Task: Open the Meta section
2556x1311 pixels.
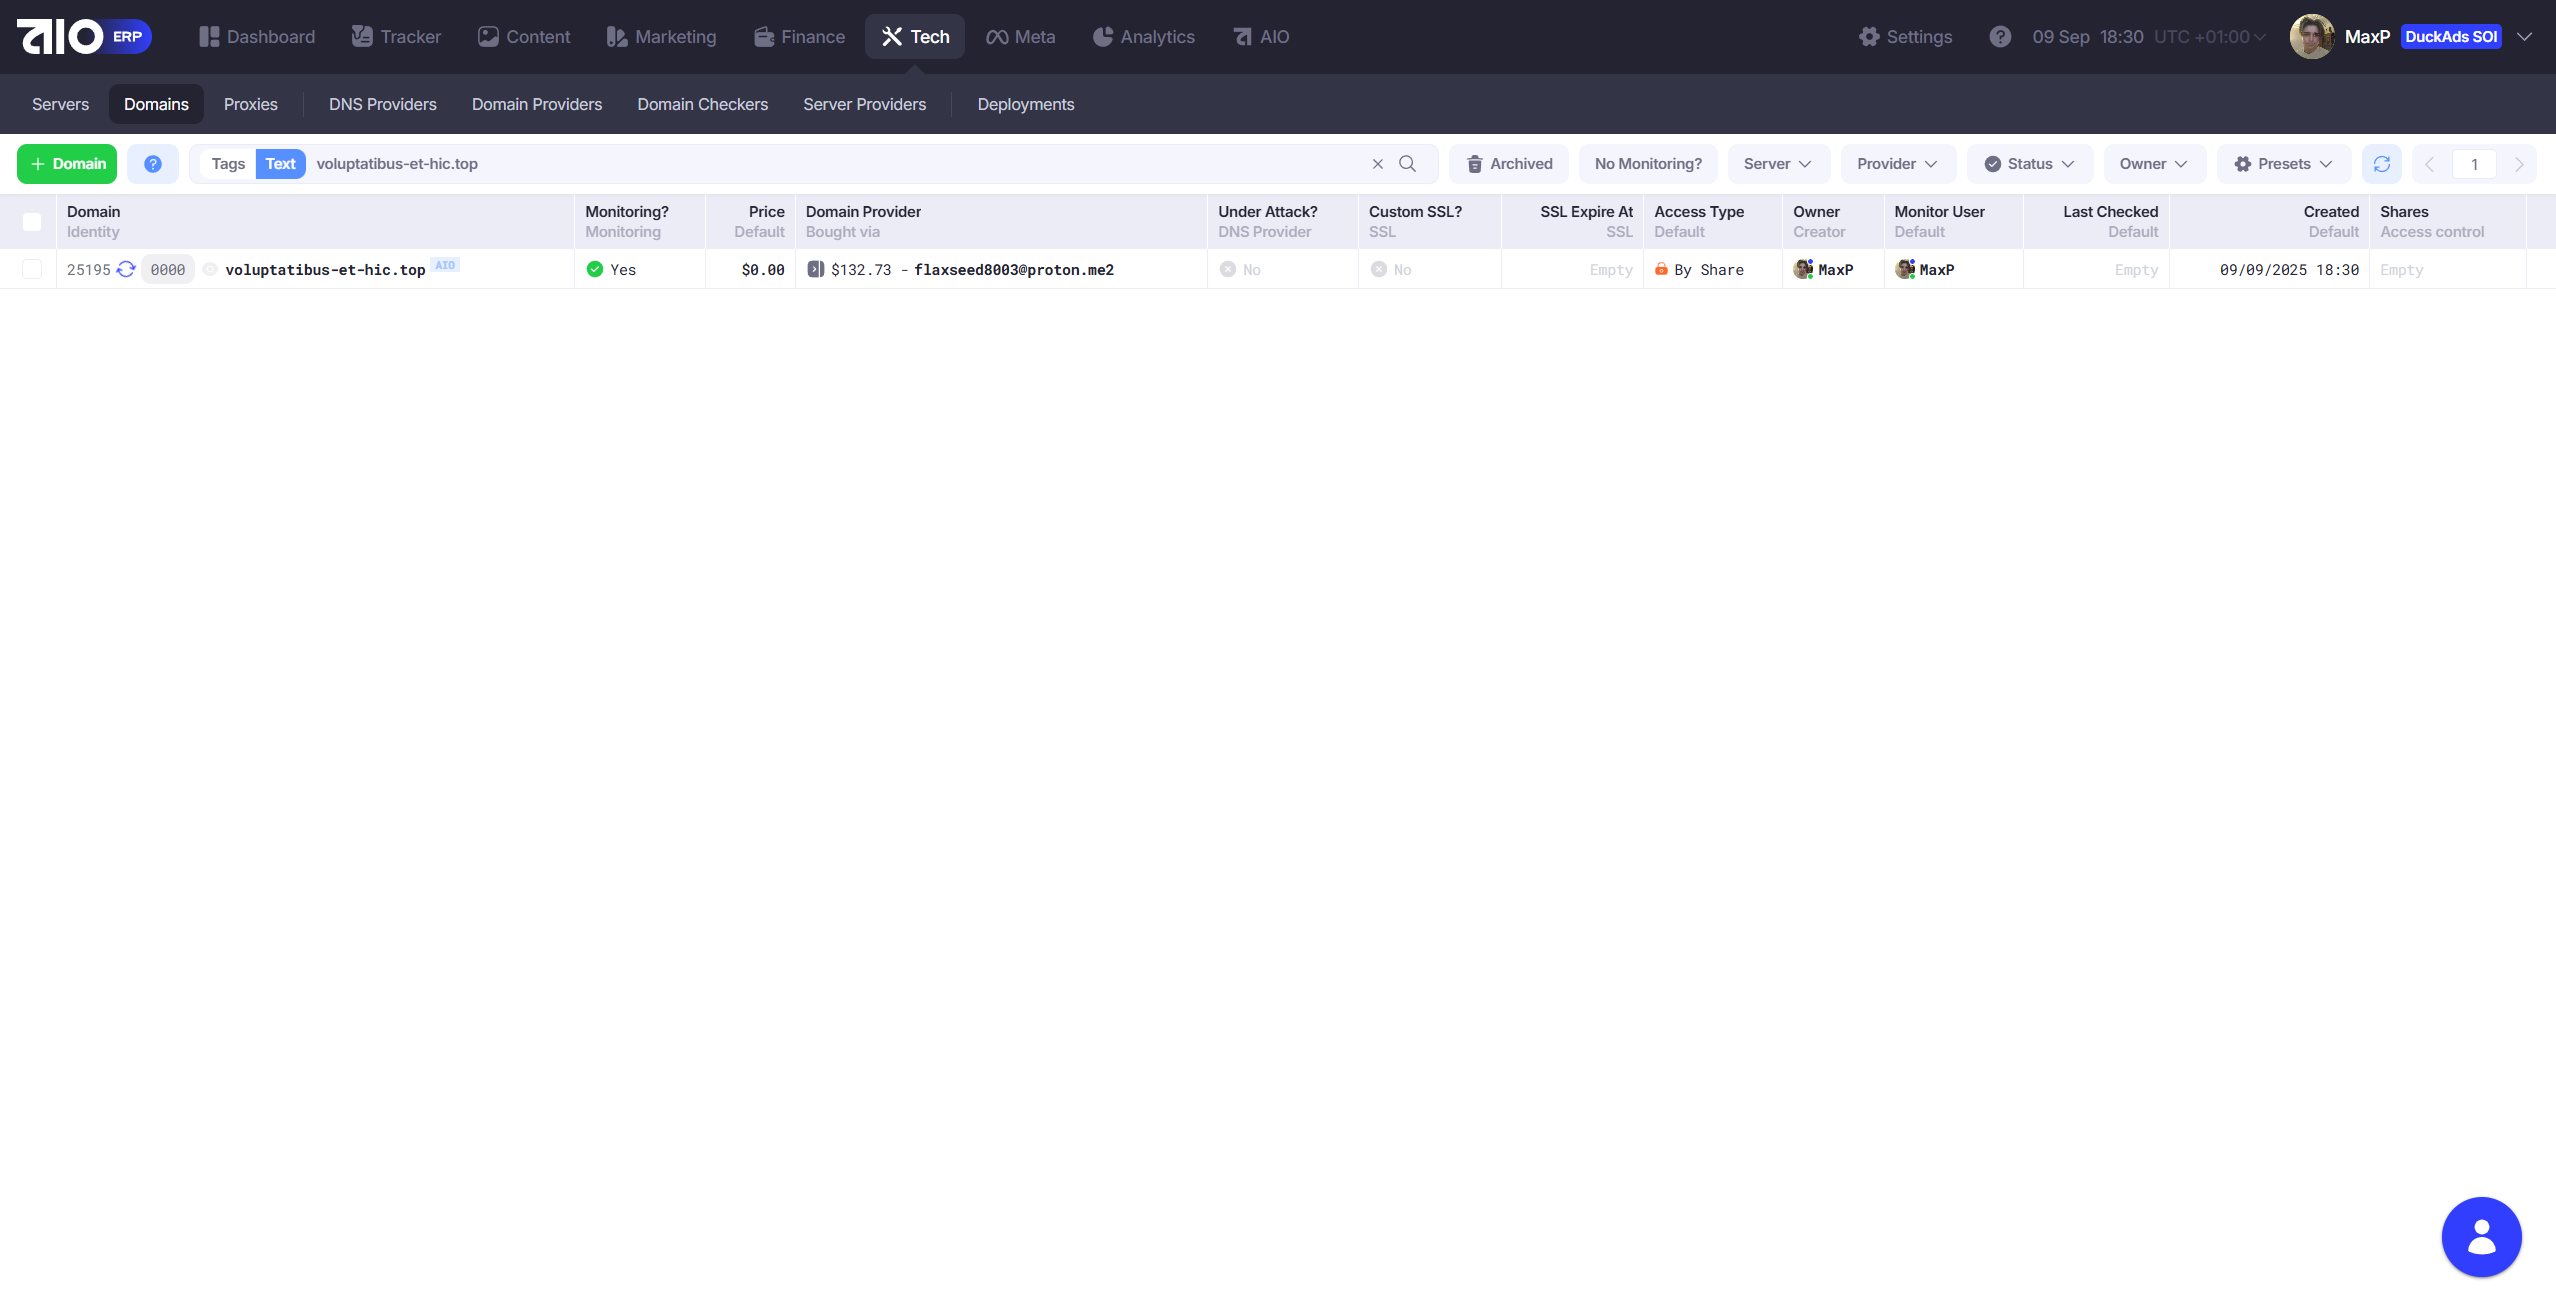Action: 1020,37
